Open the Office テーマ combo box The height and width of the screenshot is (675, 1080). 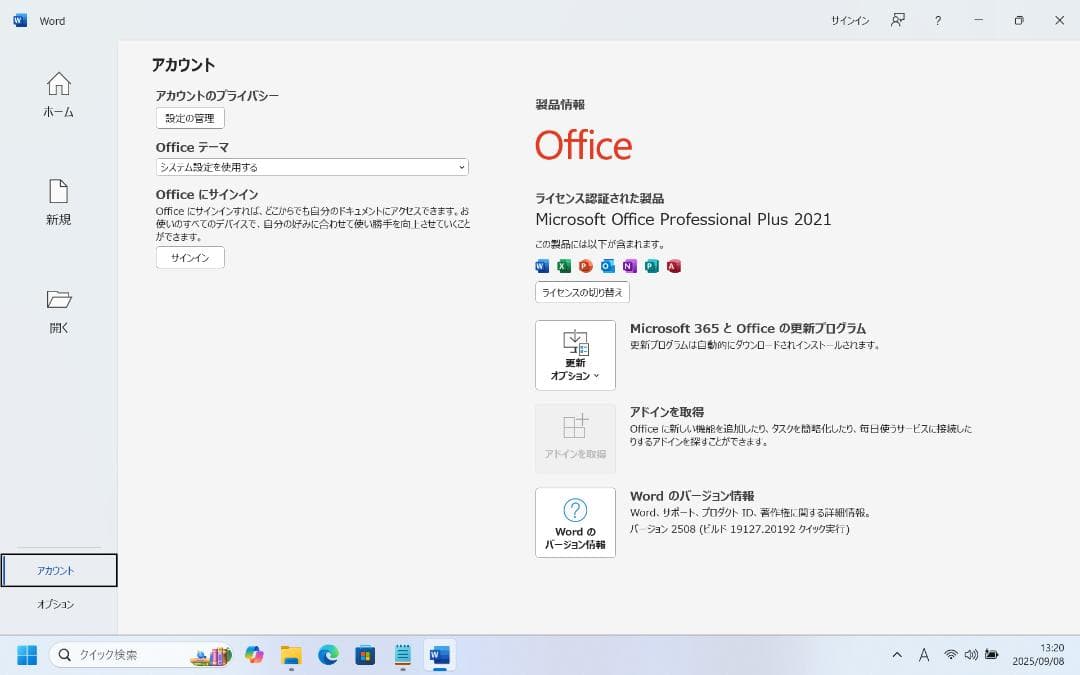(310, 167)
